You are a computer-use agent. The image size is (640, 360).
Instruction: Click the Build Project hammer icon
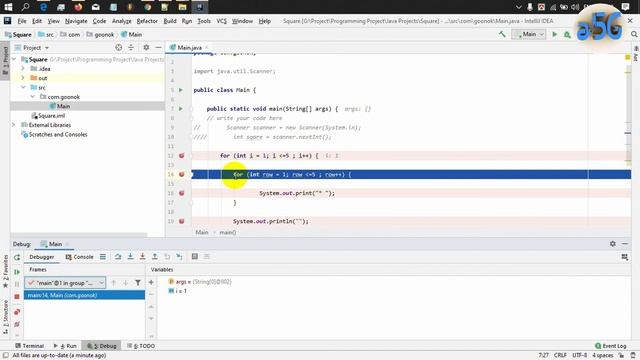(502, 35)
